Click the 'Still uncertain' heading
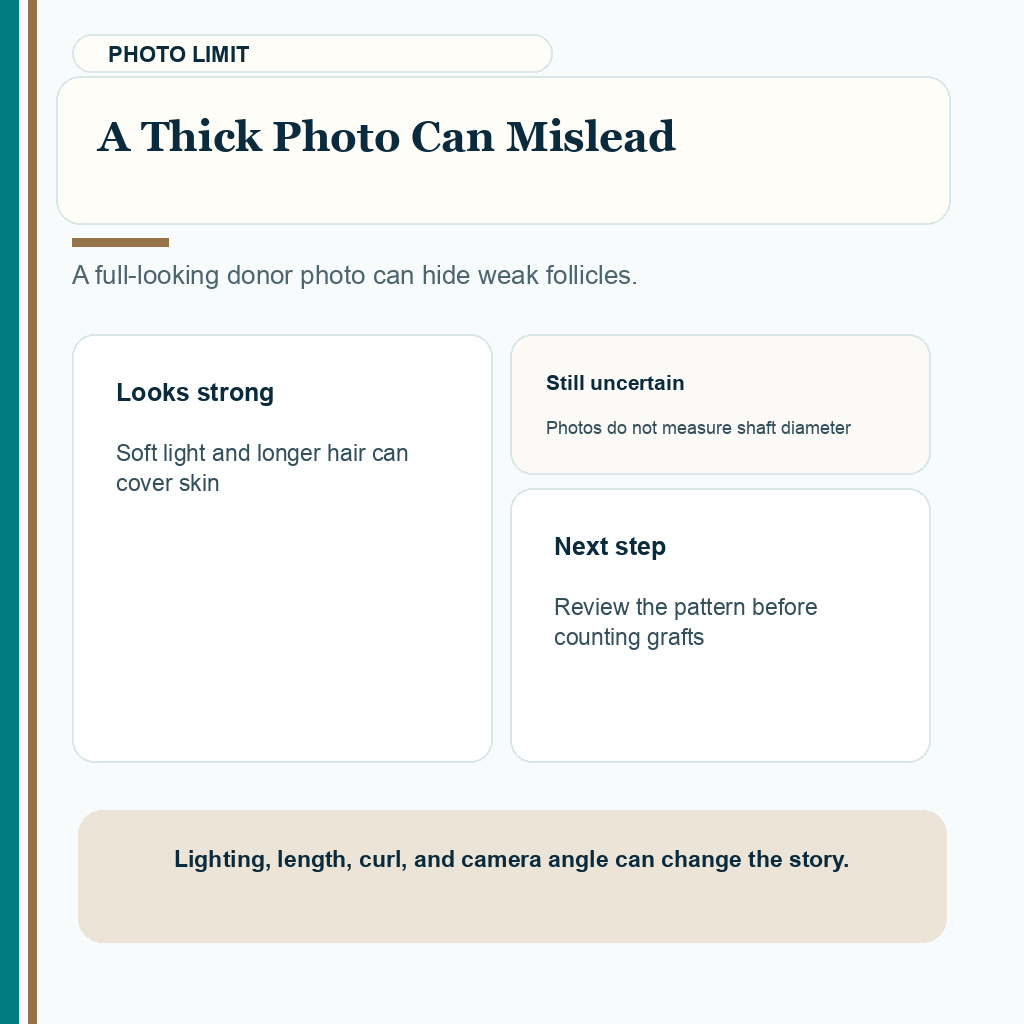The width and height of the screenshot is (1024, 1024). tap(615, 383)
